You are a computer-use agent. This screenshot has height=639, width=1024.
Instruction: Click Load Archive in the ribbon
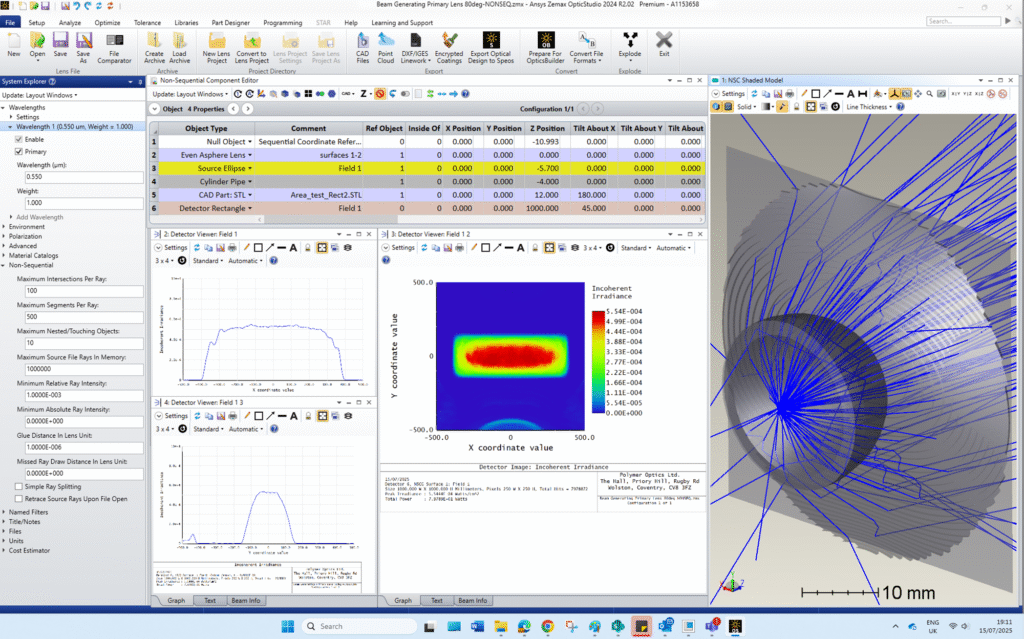pos(180,49)
